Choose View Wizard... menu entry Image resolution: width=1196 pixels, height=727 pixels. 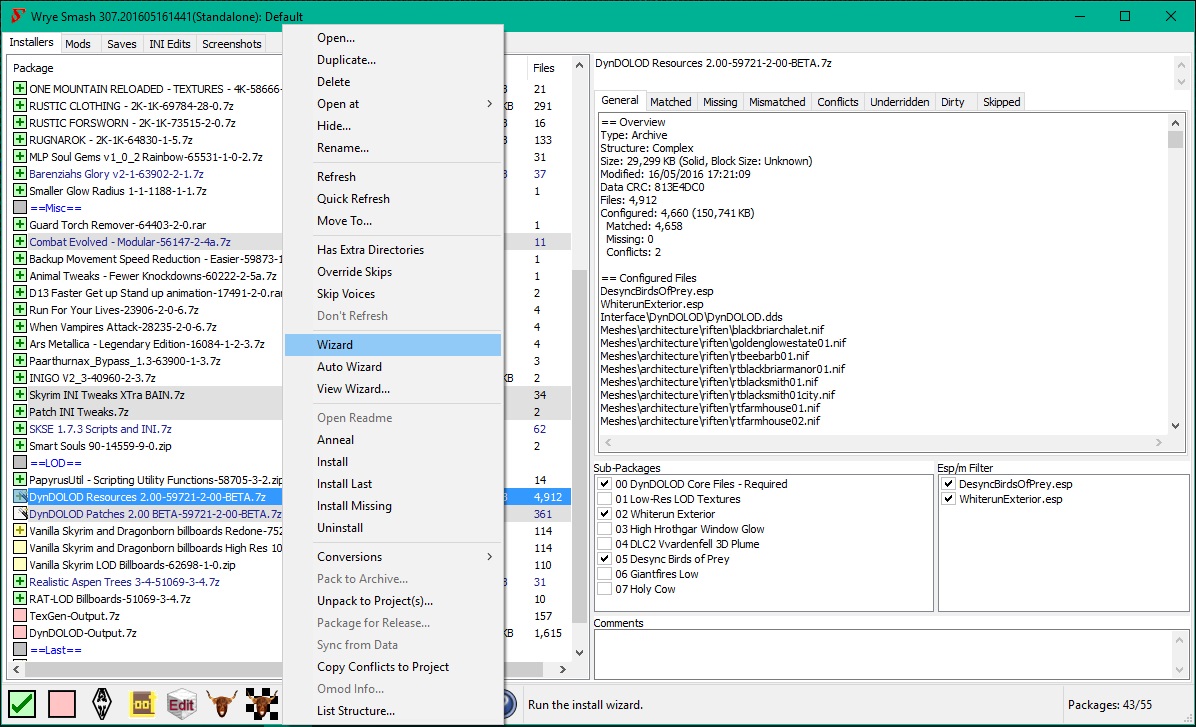click(x=393, y=389)
